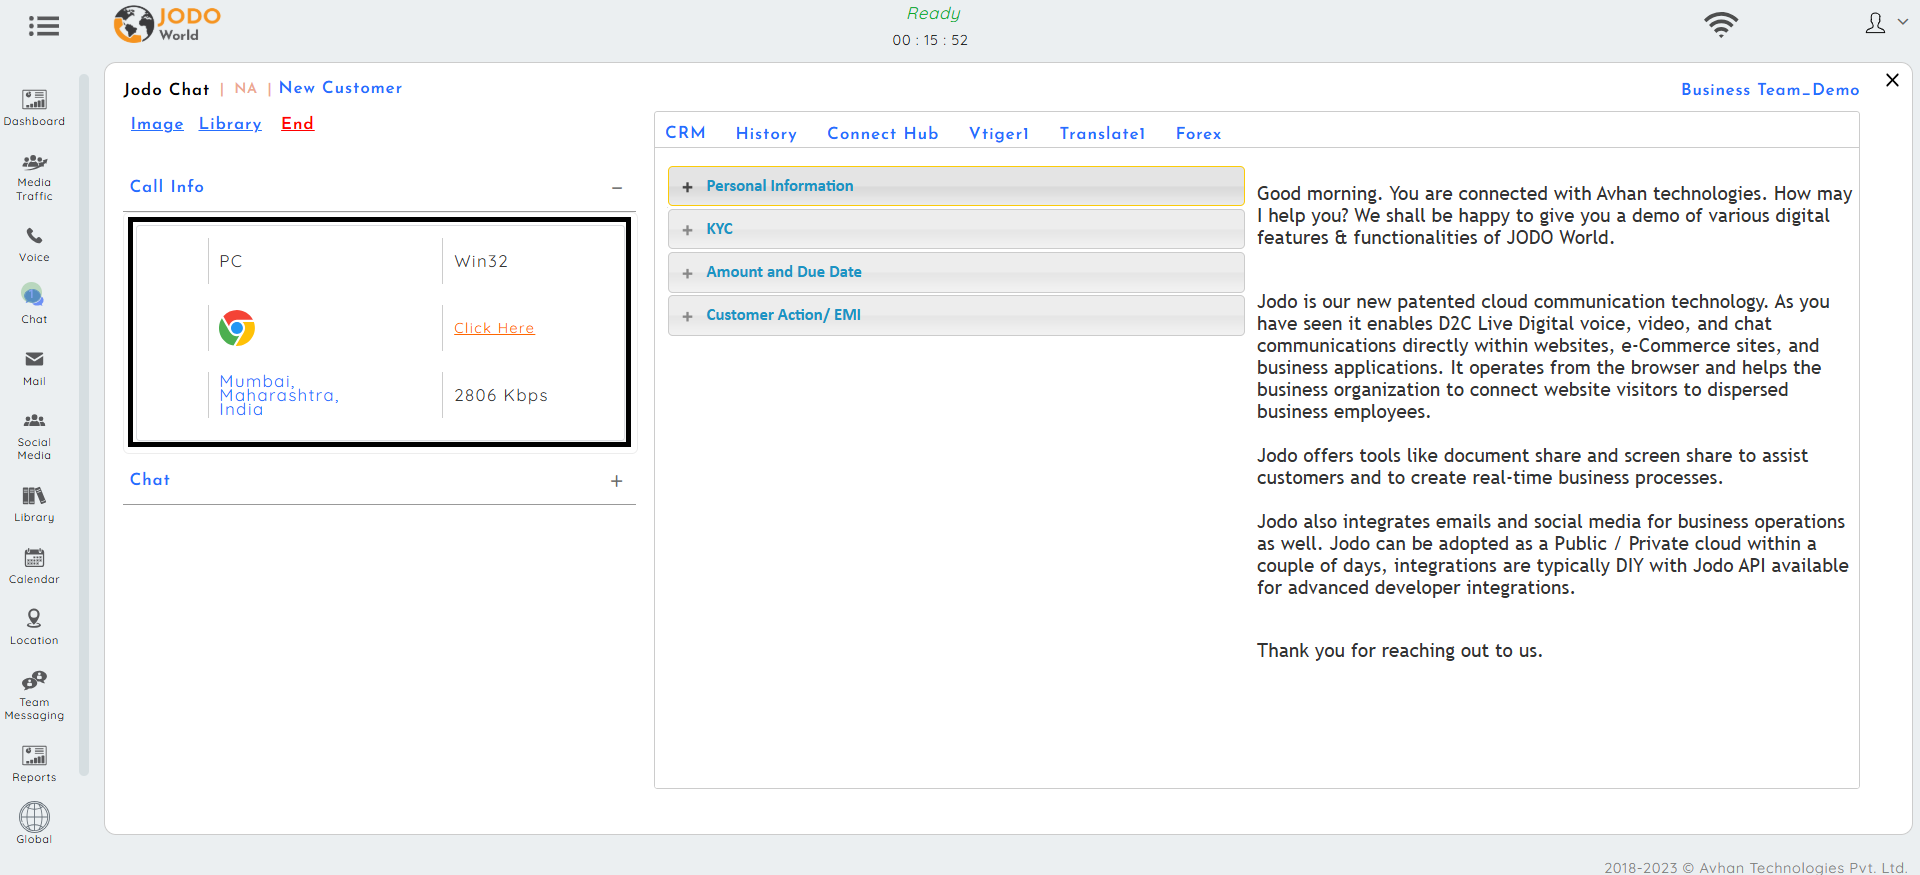Expand the KYC section
The image size is (1920, 875).
pyautogui.click(x=956, y=229)
